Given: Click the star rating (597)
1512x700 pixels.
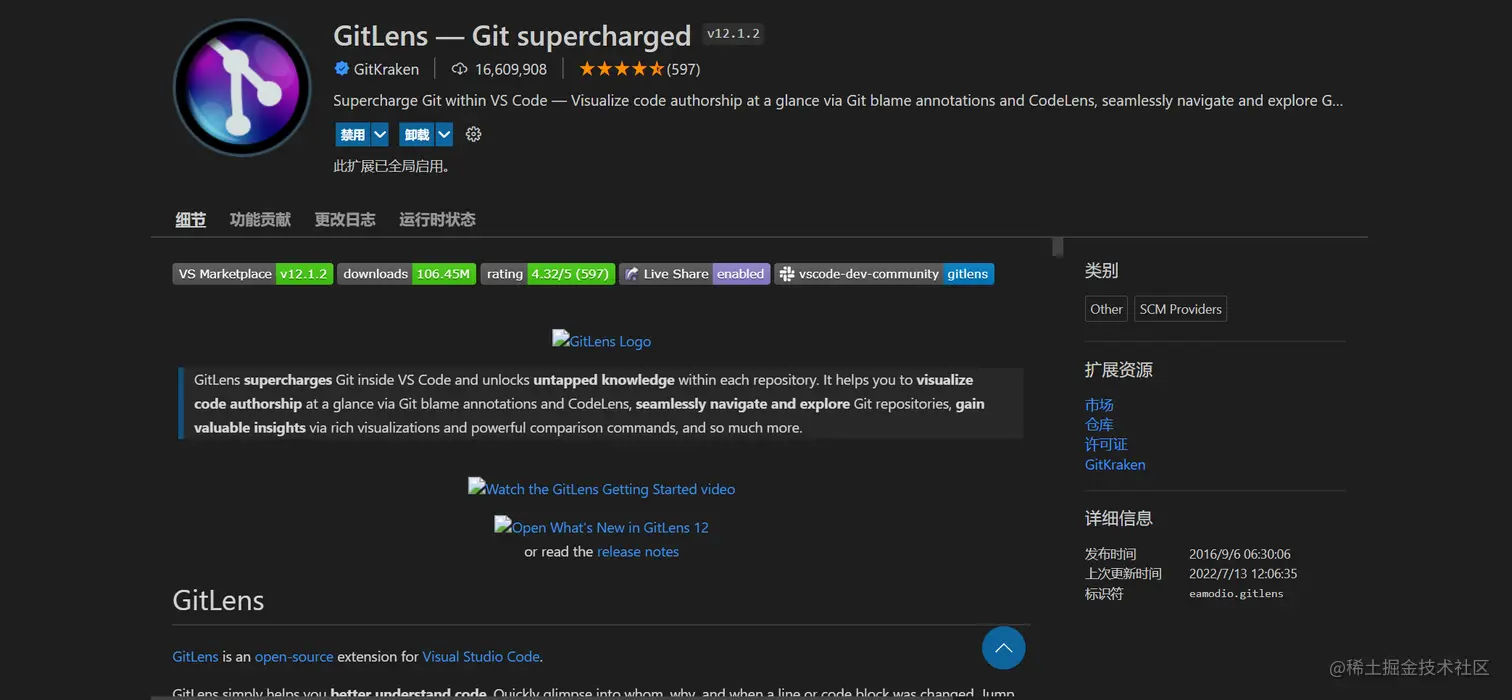Looking at the screenshot, I should [x=639, y=69].
